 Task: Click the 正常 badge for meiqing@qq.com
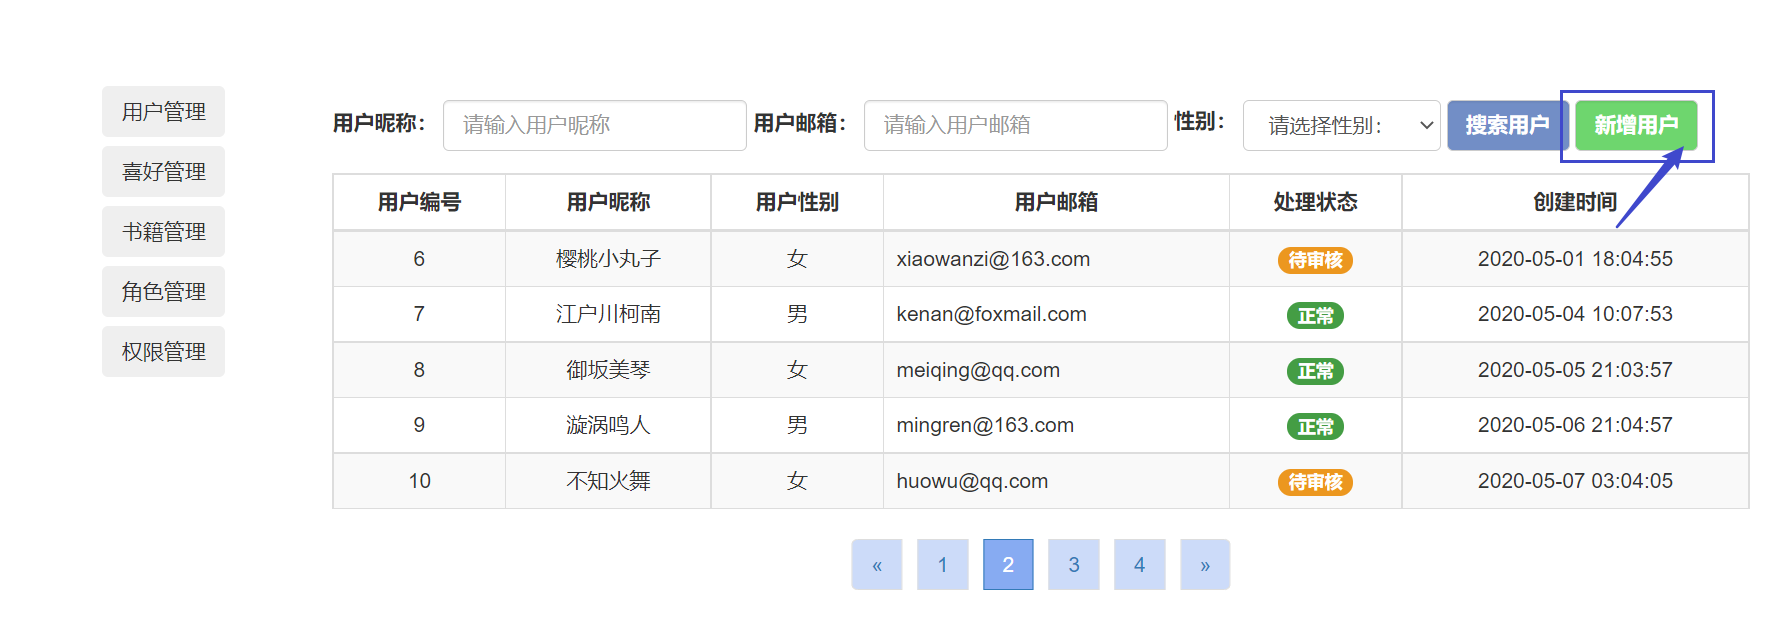coord(1316,371)
